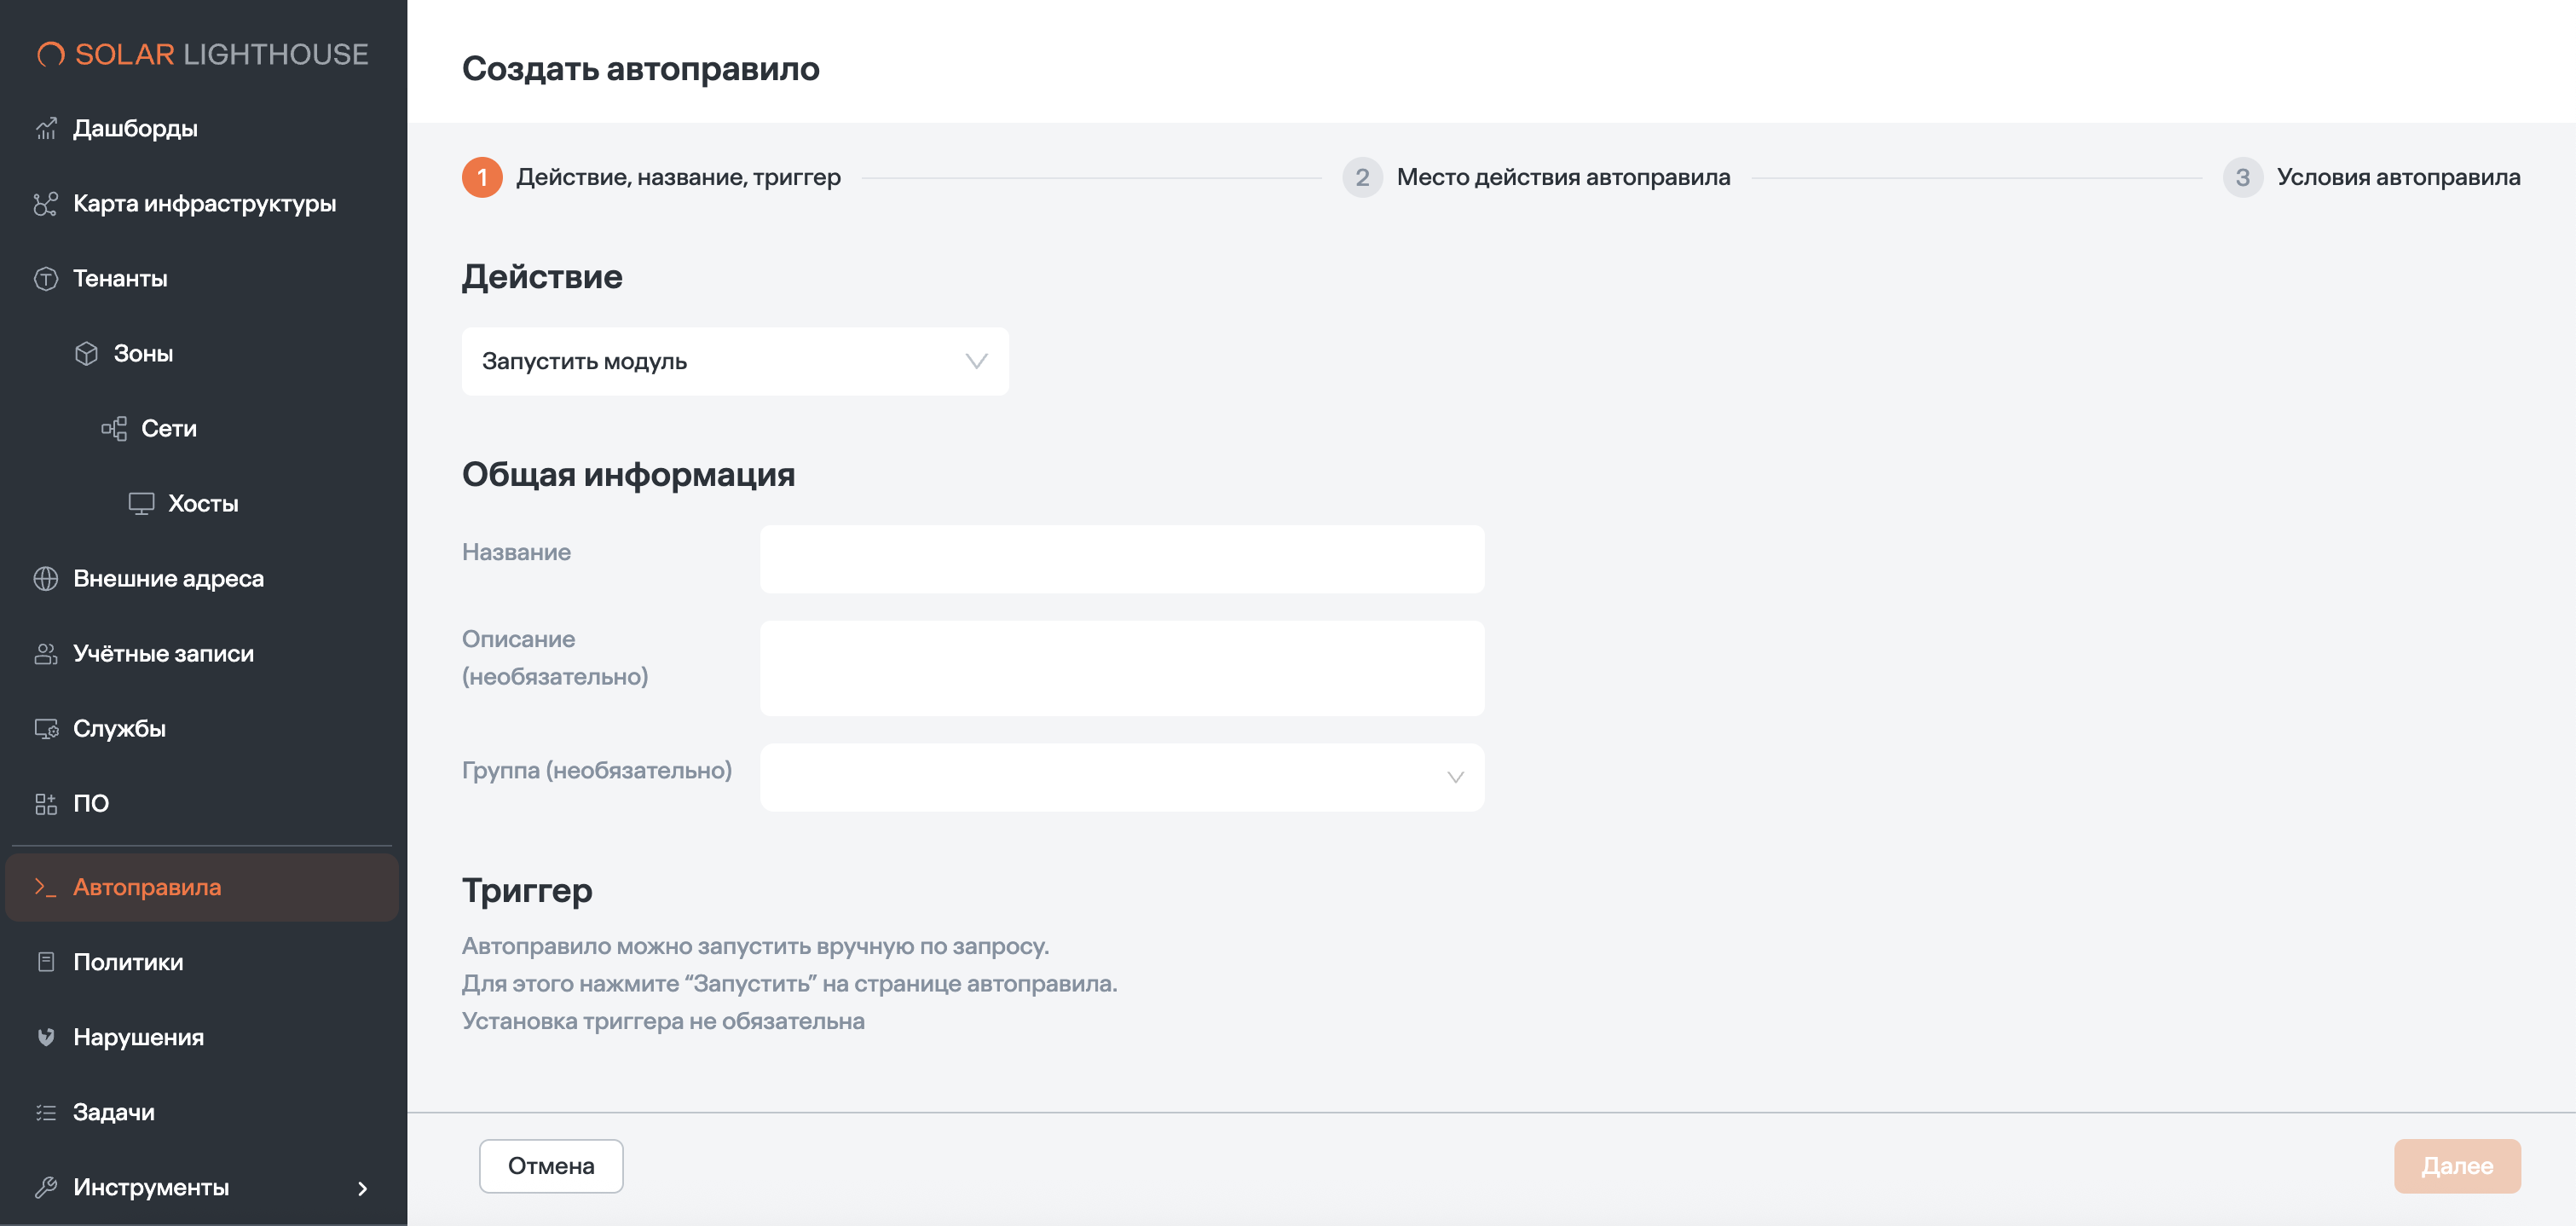
Task: Click the Автоправила terminal prompt icon
Action: (x=46, y=887)
